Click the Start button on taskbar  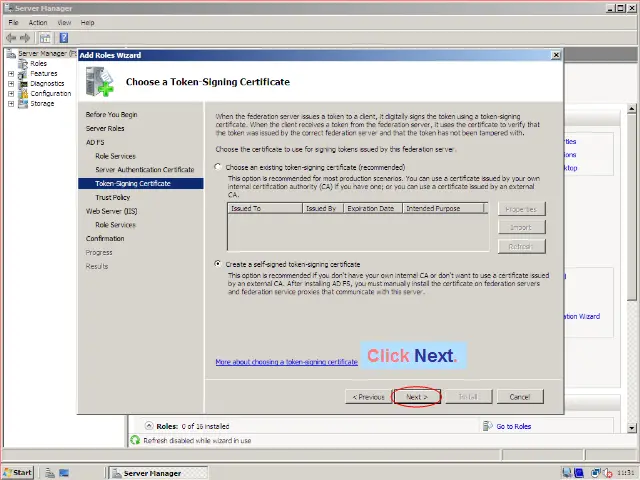point(18,473)
